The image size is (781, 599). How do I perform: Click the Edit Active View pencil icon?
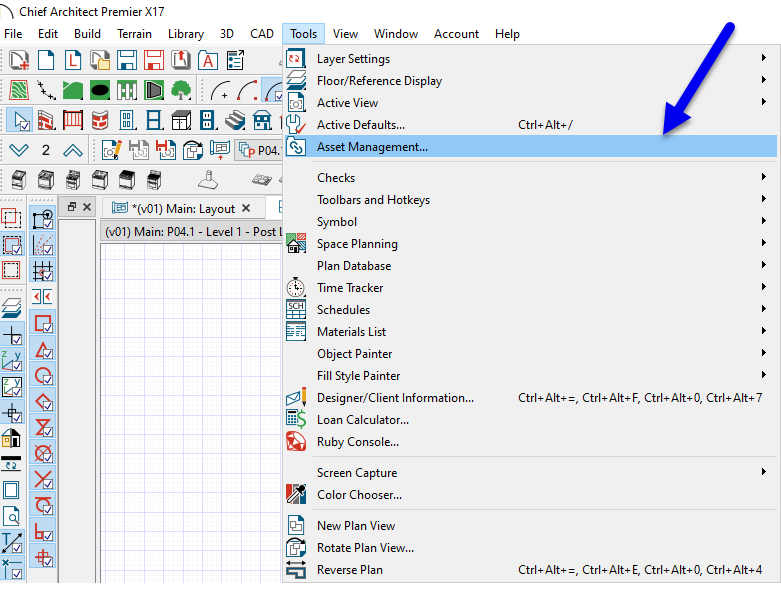point(112,149)
